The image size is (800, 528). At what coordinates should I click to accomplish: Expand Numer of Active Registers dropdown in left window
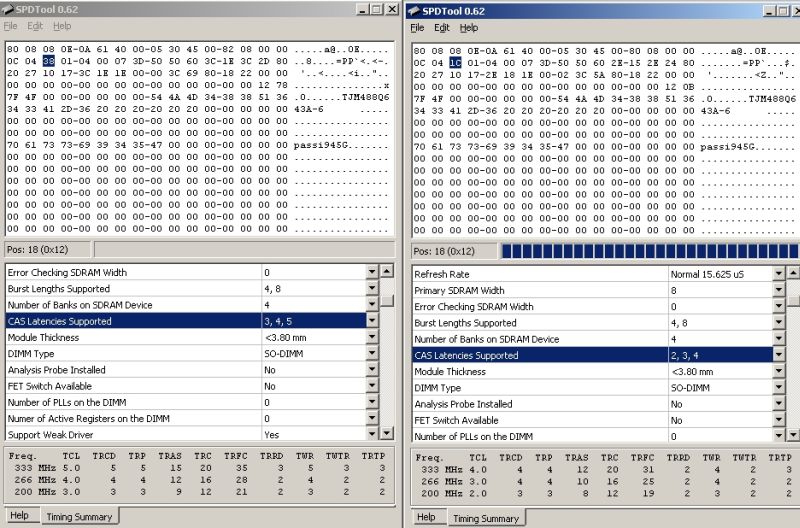(372, 418)
